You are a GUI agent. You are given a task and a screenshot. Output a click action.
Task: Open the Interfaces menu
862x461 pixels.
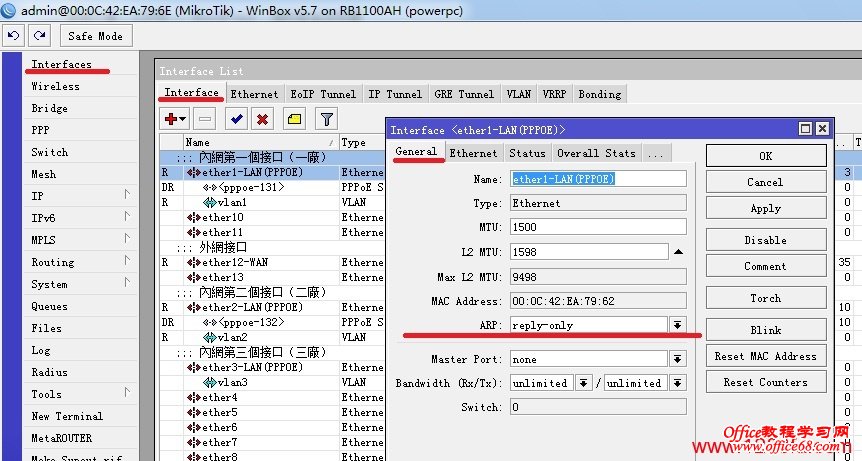(x=61, y=64)
